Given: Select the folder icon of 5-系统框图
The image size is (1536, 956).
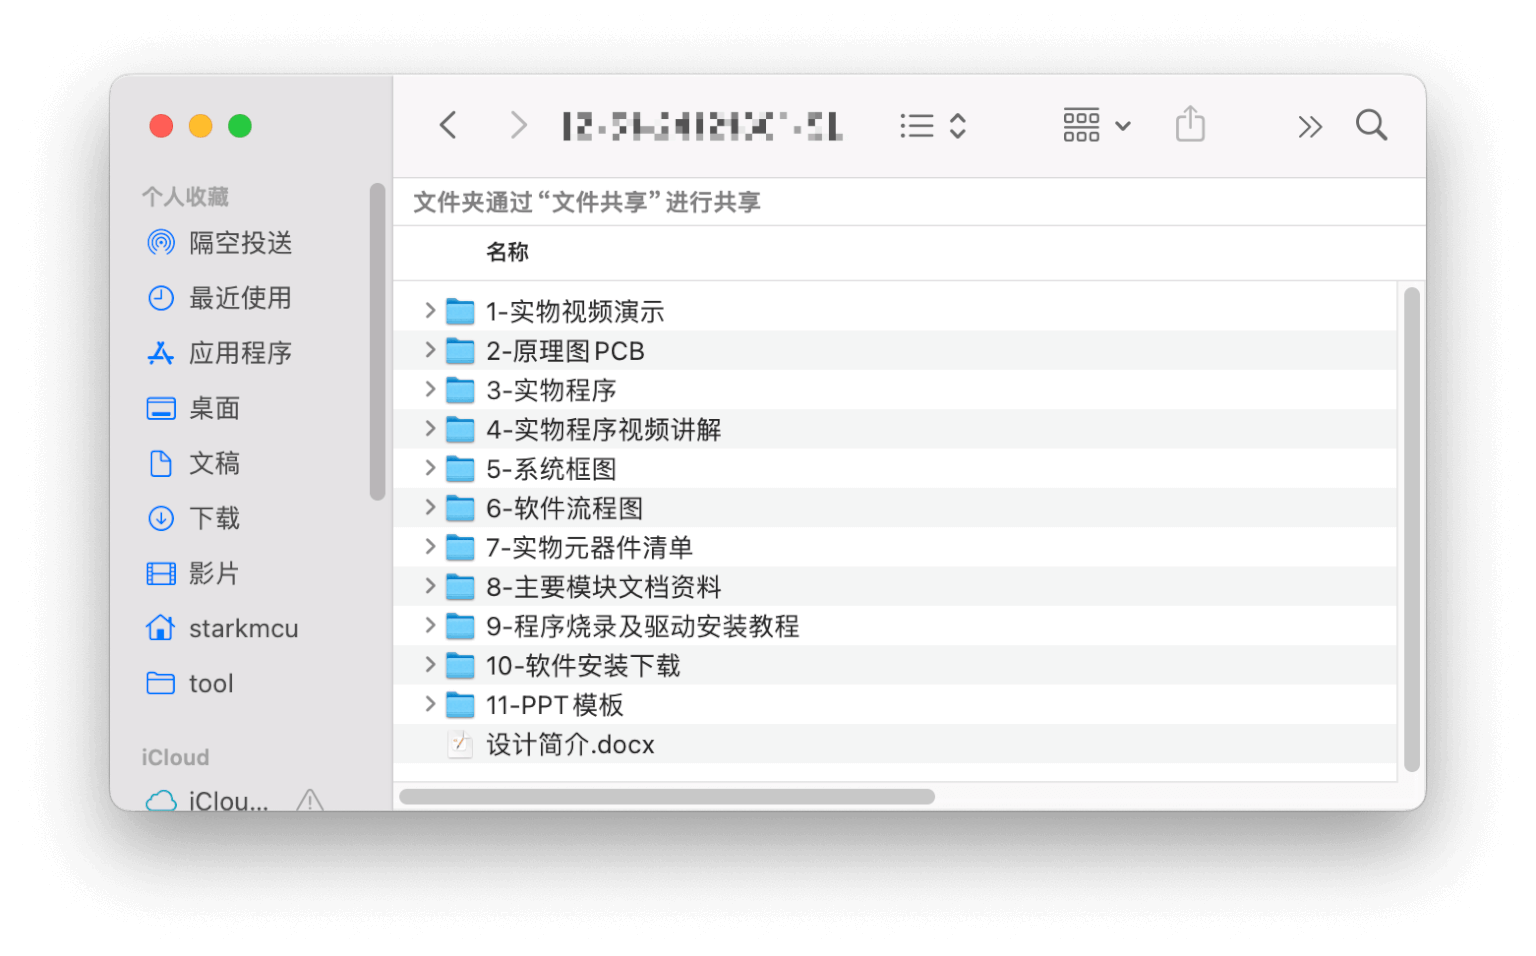Looking at the screenshot, I should point(460,469).
